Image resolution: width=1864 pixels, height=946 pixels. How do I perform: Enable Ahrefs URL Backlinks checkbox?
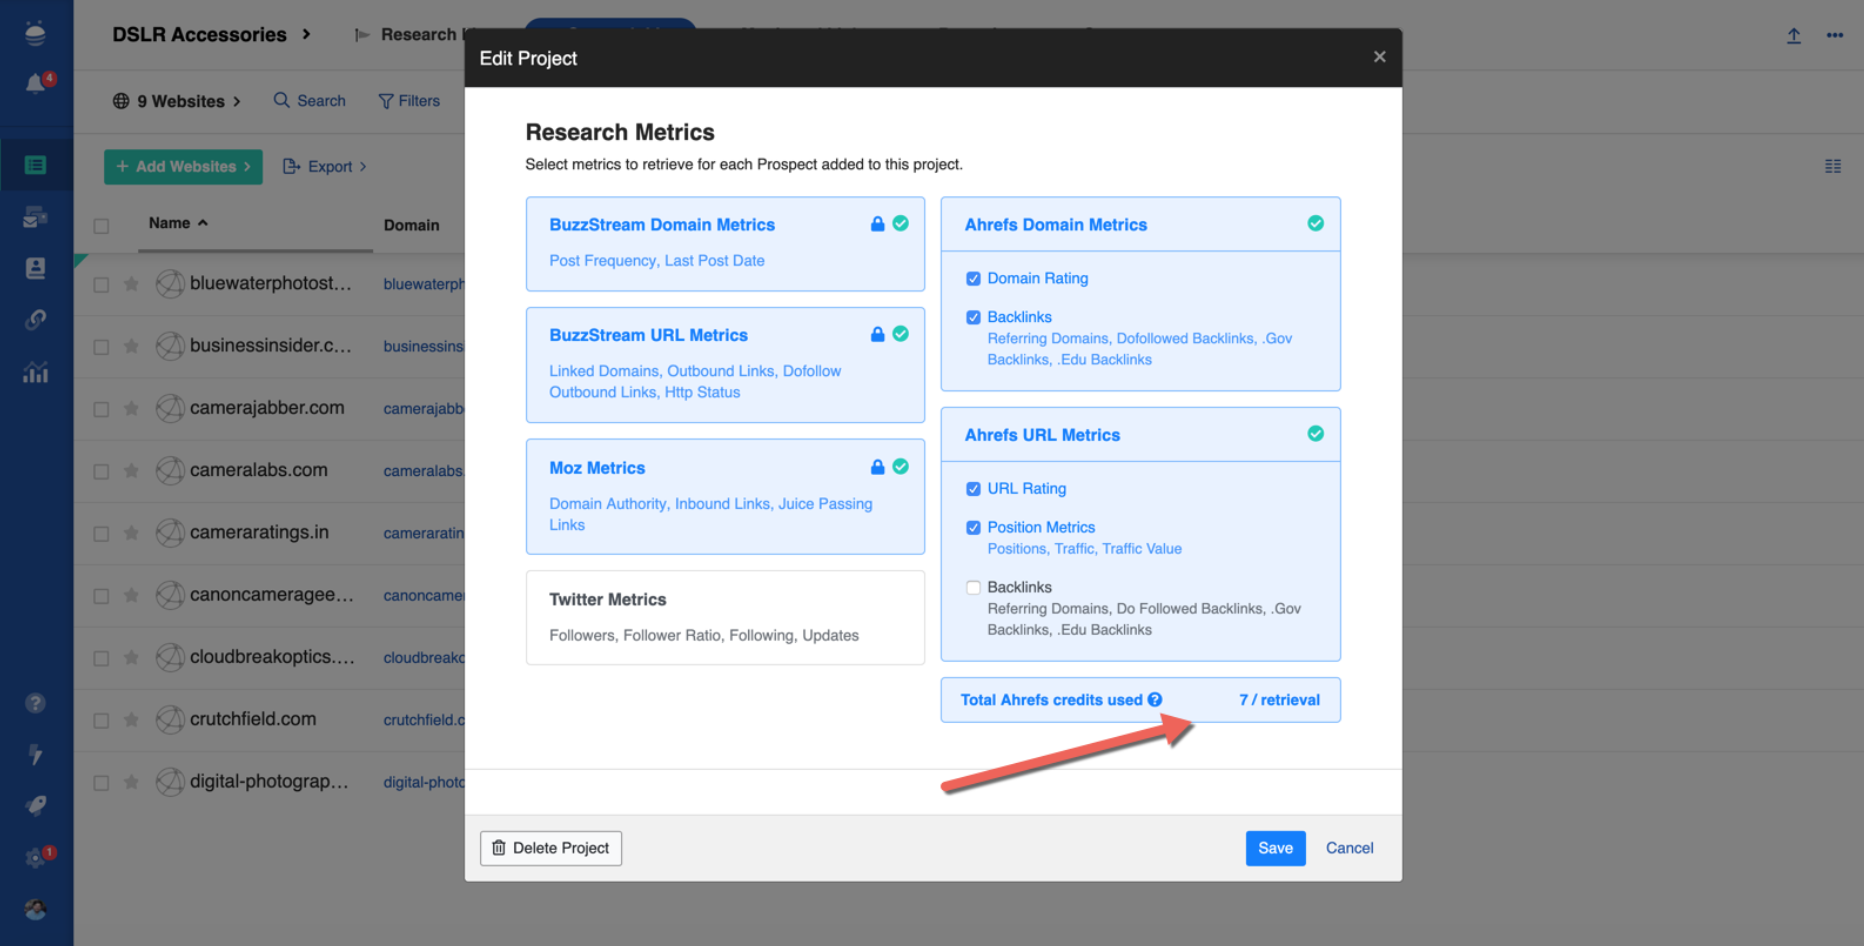coord(973,588)
